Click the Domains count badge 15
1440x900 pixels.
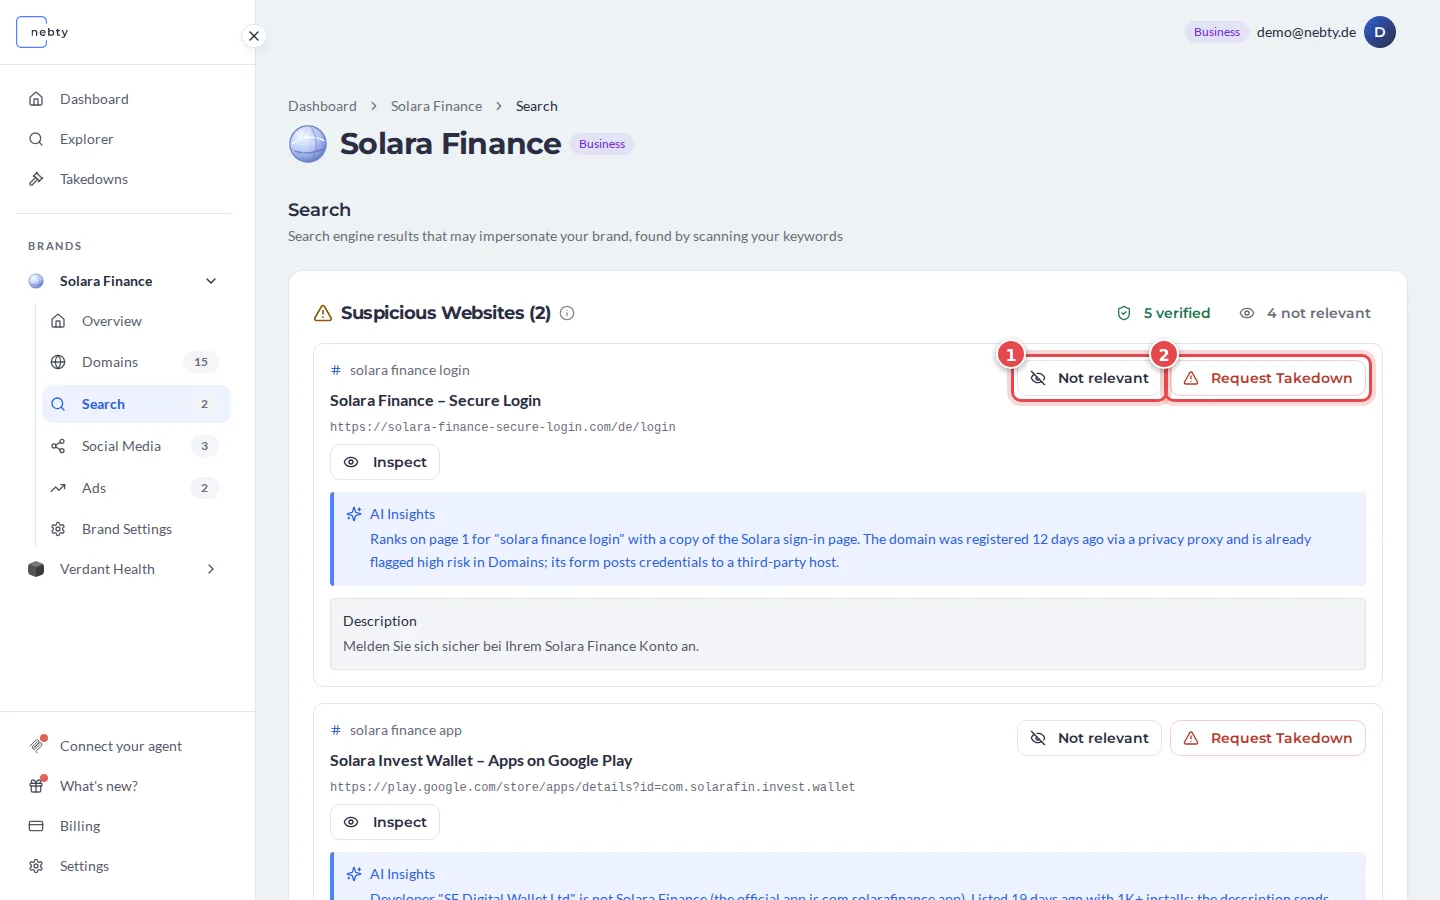(201, 362)
